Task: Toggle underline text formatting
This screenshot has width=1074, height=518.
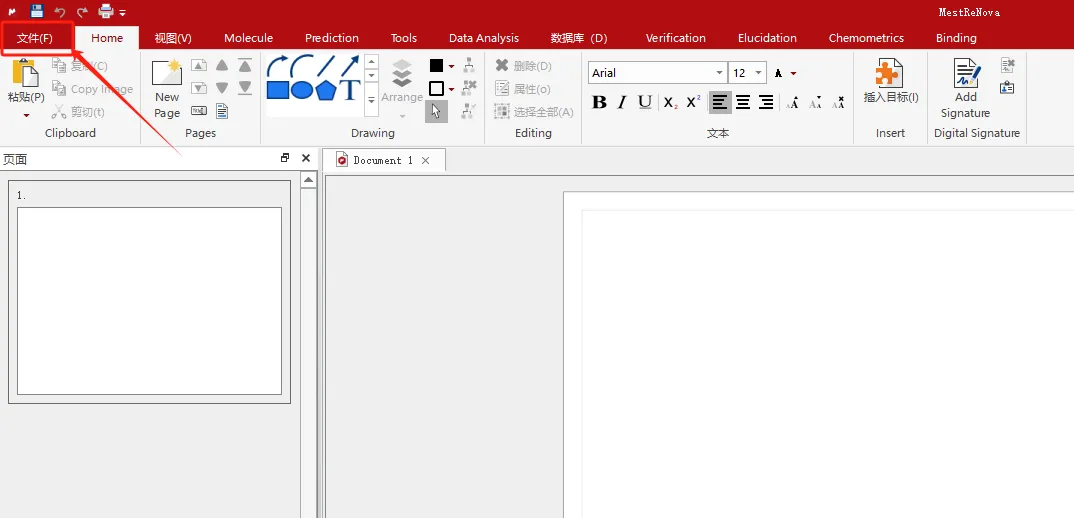Action: click(645, 102)
